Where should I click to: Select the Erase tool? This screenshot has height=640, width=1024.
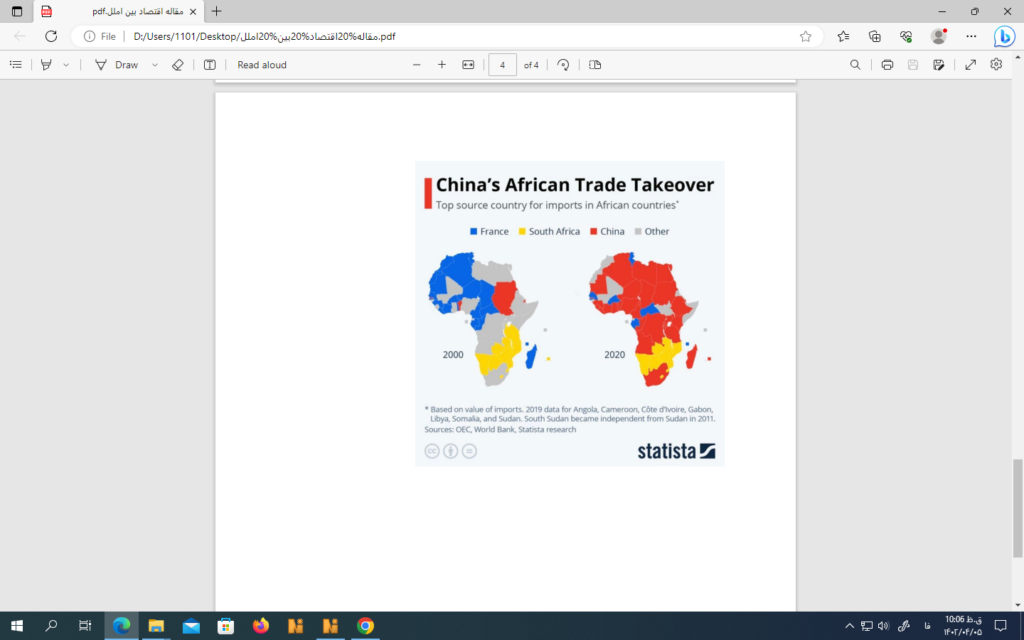point(178,65)
